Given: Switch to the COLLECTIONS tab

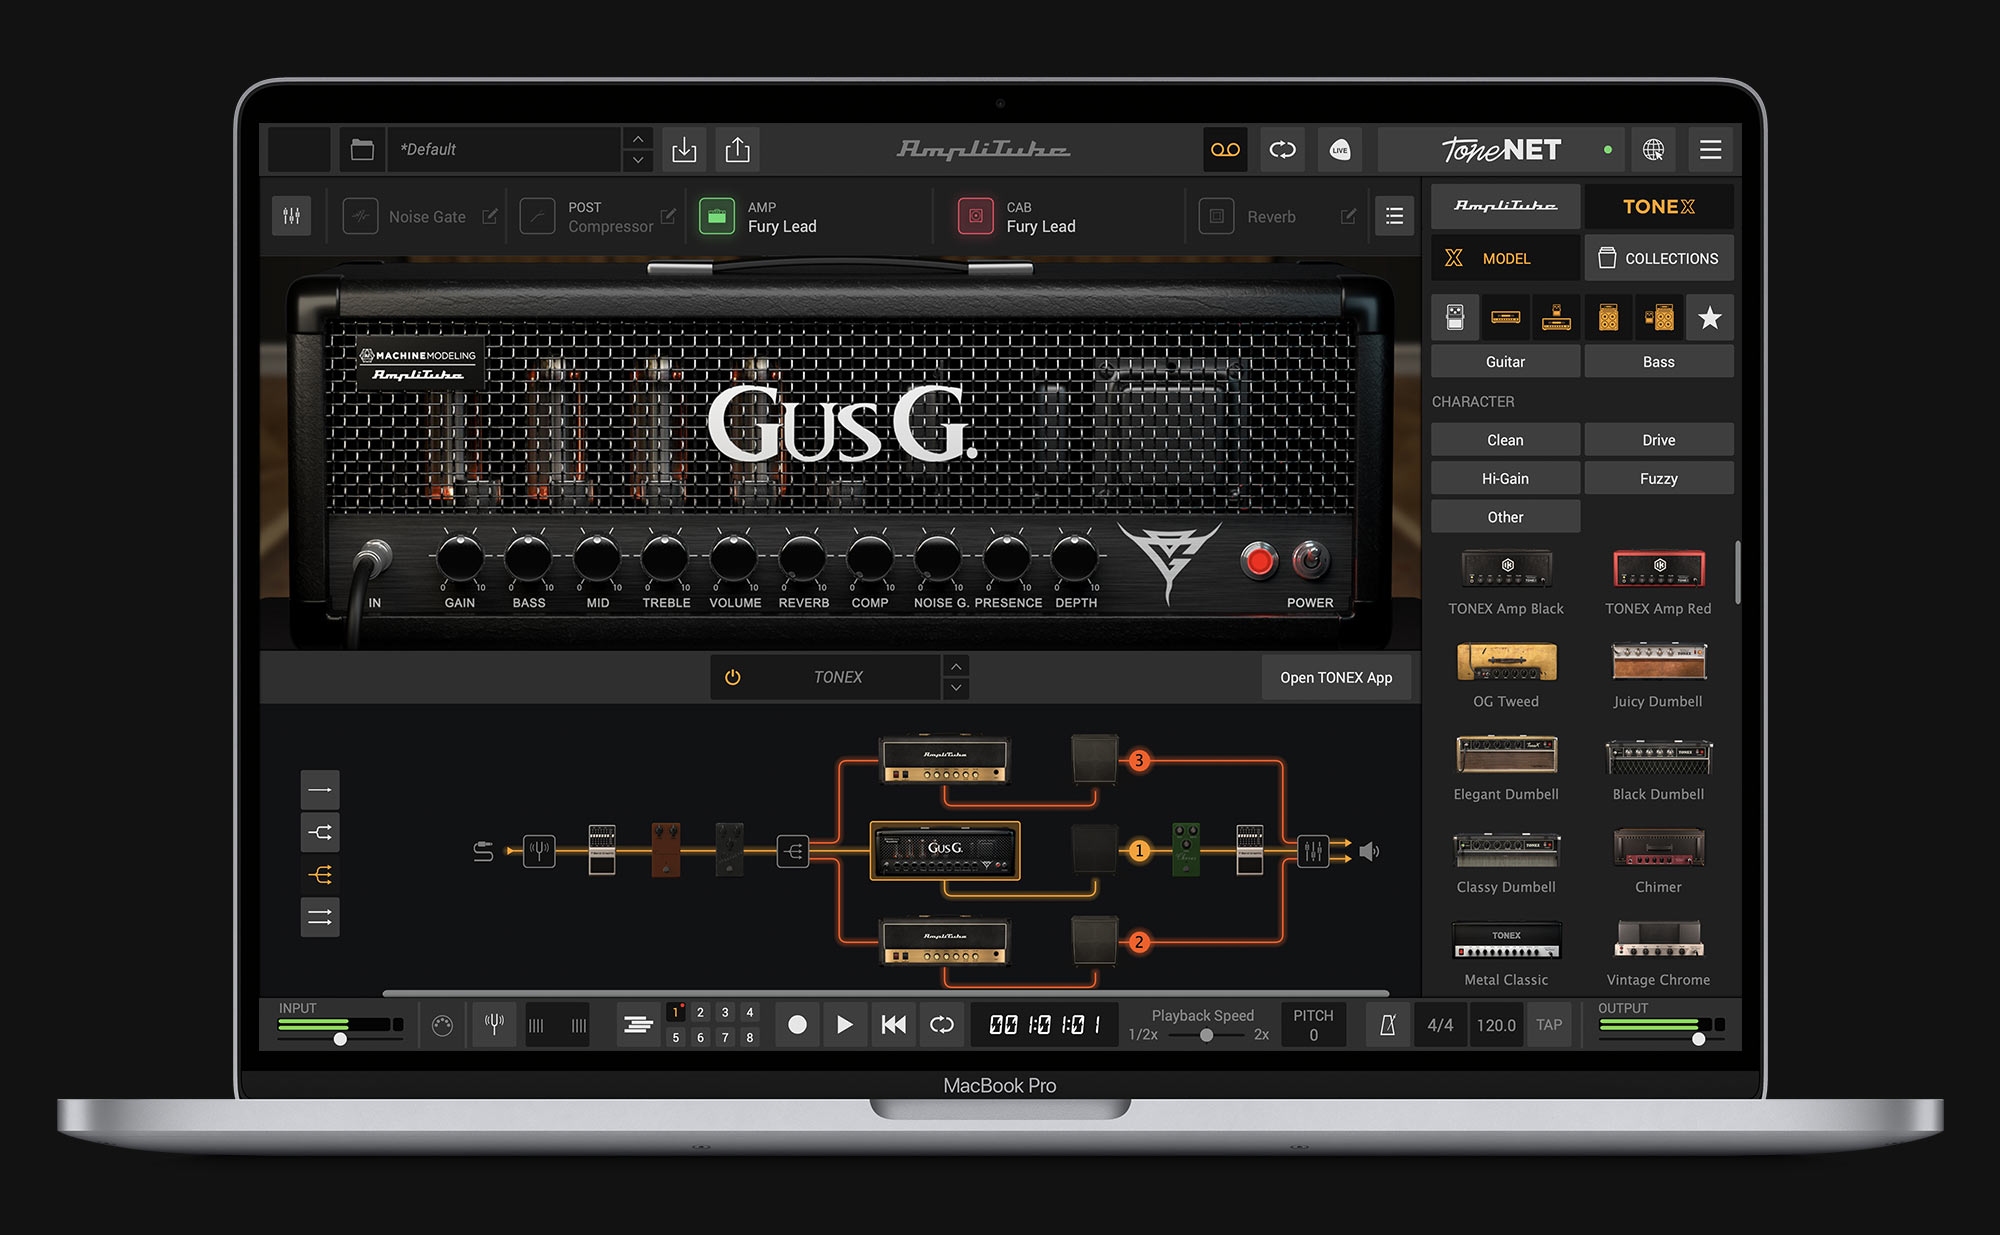Looking at the screenshot, I should click(1659, 258).
